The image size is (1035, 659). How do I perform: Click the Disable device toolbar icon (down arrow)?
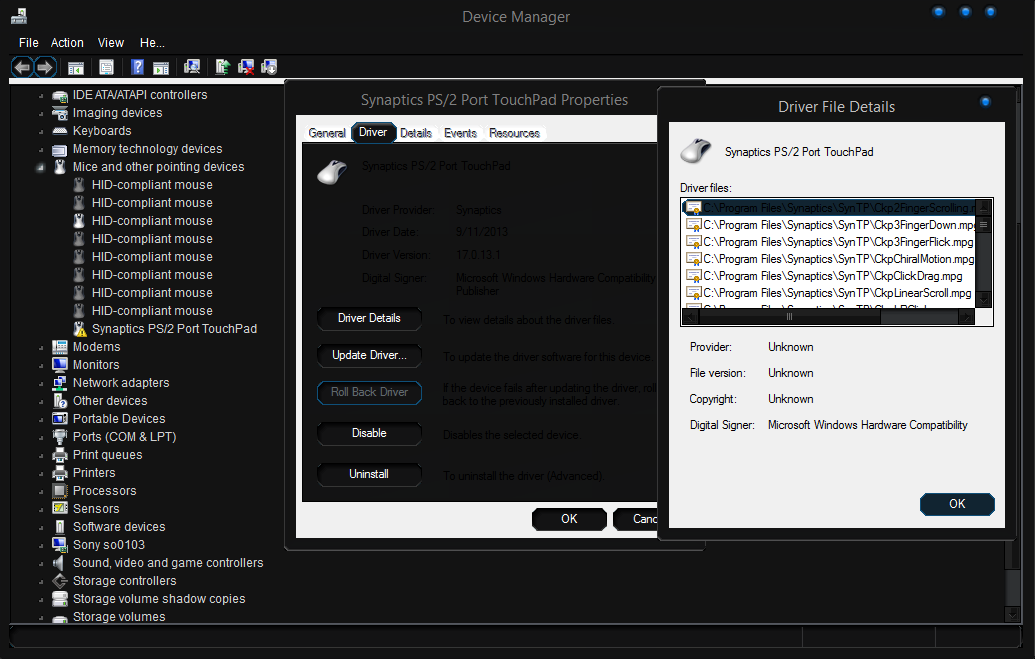click(x=269, y=67)
